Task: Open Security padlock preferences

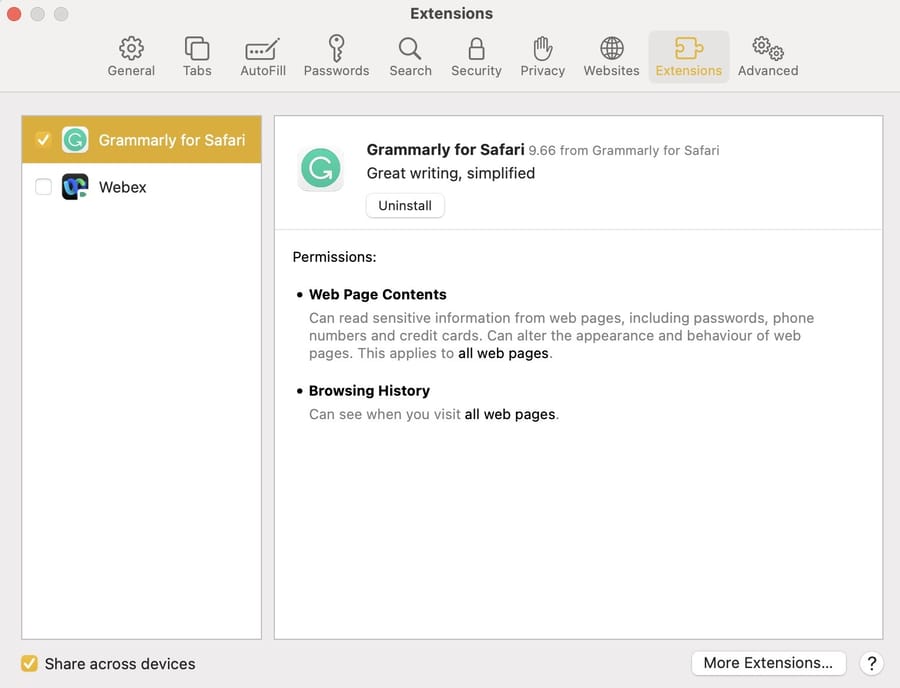Action: (476, 56)
